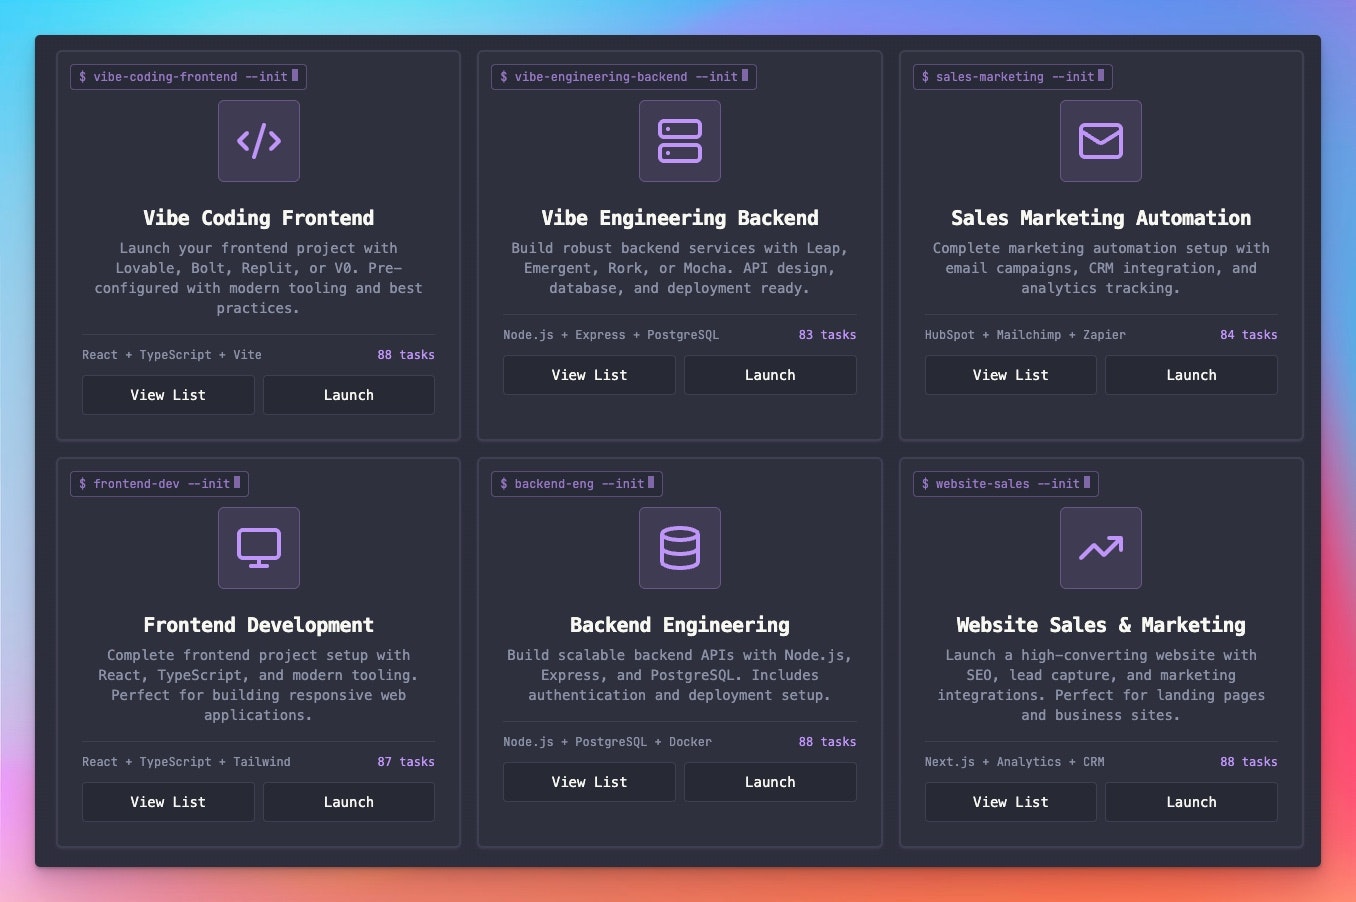Click the frontend-dev --init terminal badge
The image size is (1356, 902).
click(159, 483)
